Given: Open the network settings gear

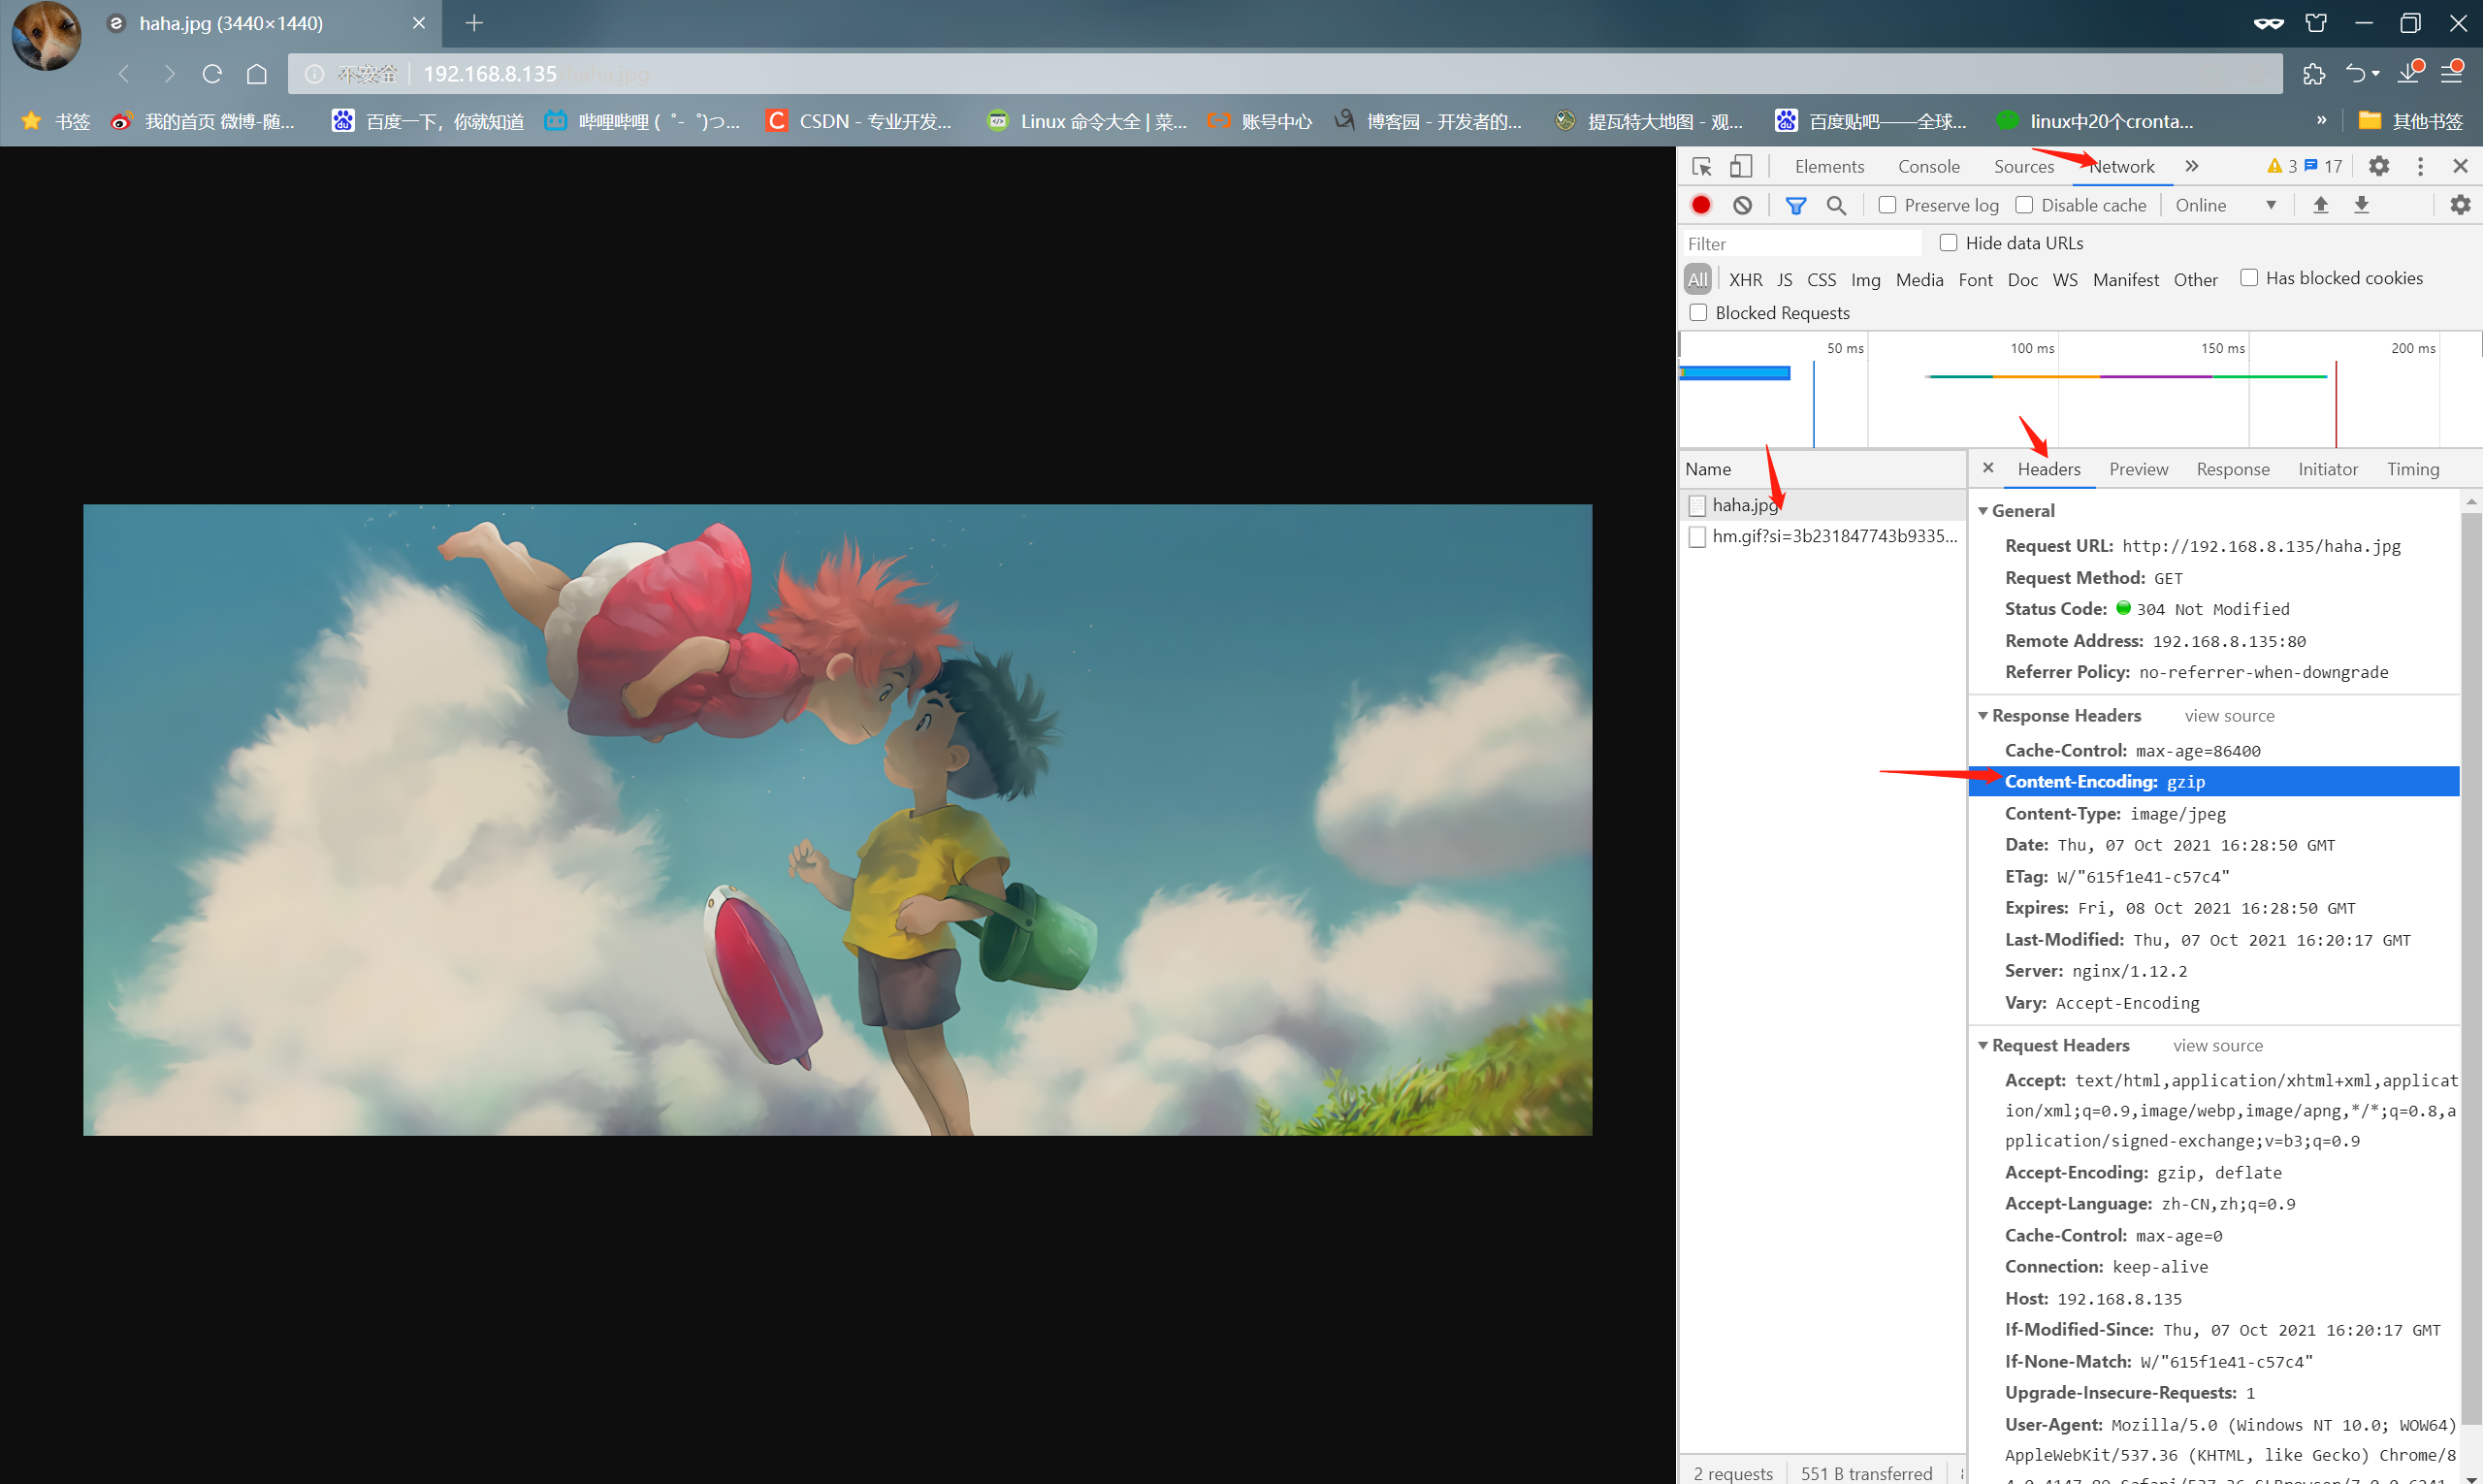Looking at the screenshot, I should pos(2460,205).
